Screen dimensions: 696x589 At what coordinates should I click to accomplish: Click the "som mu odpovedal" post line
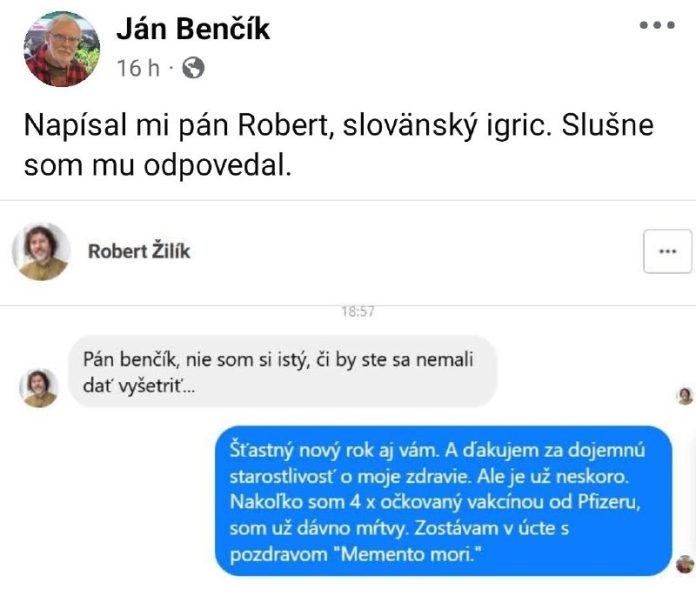click(x=158, y=165)
